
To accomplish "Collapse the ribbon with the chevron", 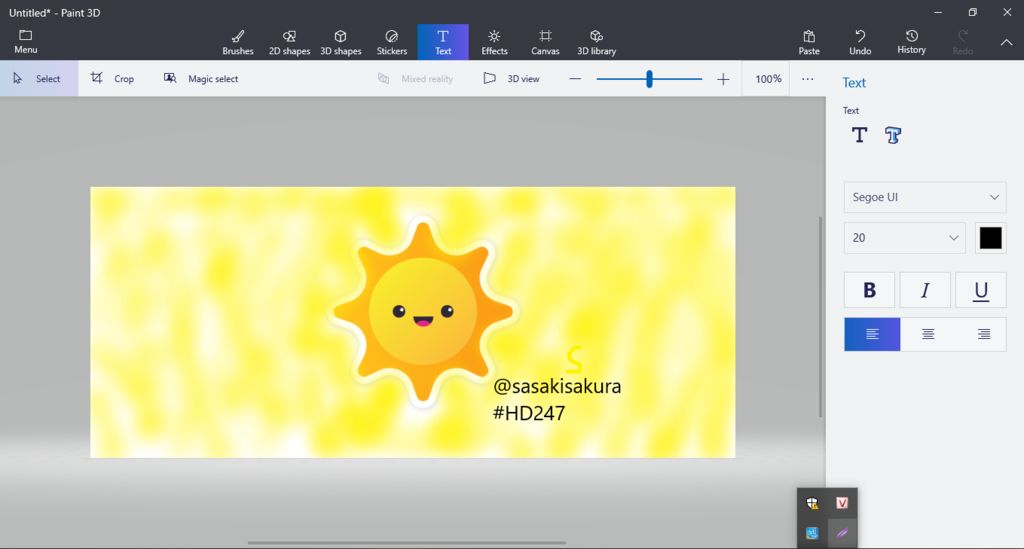I will pos(1006,42).
